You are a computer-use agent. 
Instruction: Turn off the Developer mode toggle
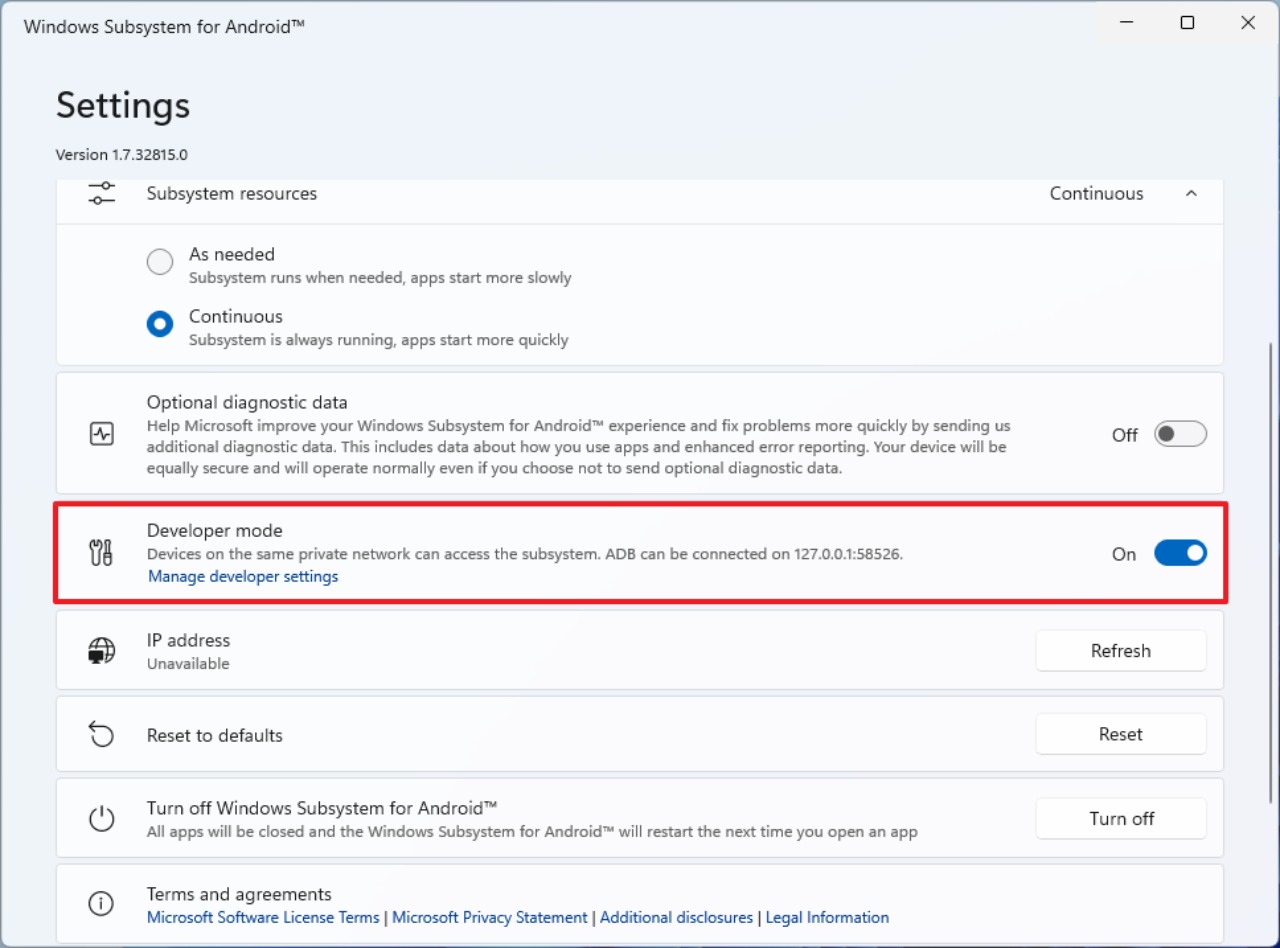pos(1180,553)
